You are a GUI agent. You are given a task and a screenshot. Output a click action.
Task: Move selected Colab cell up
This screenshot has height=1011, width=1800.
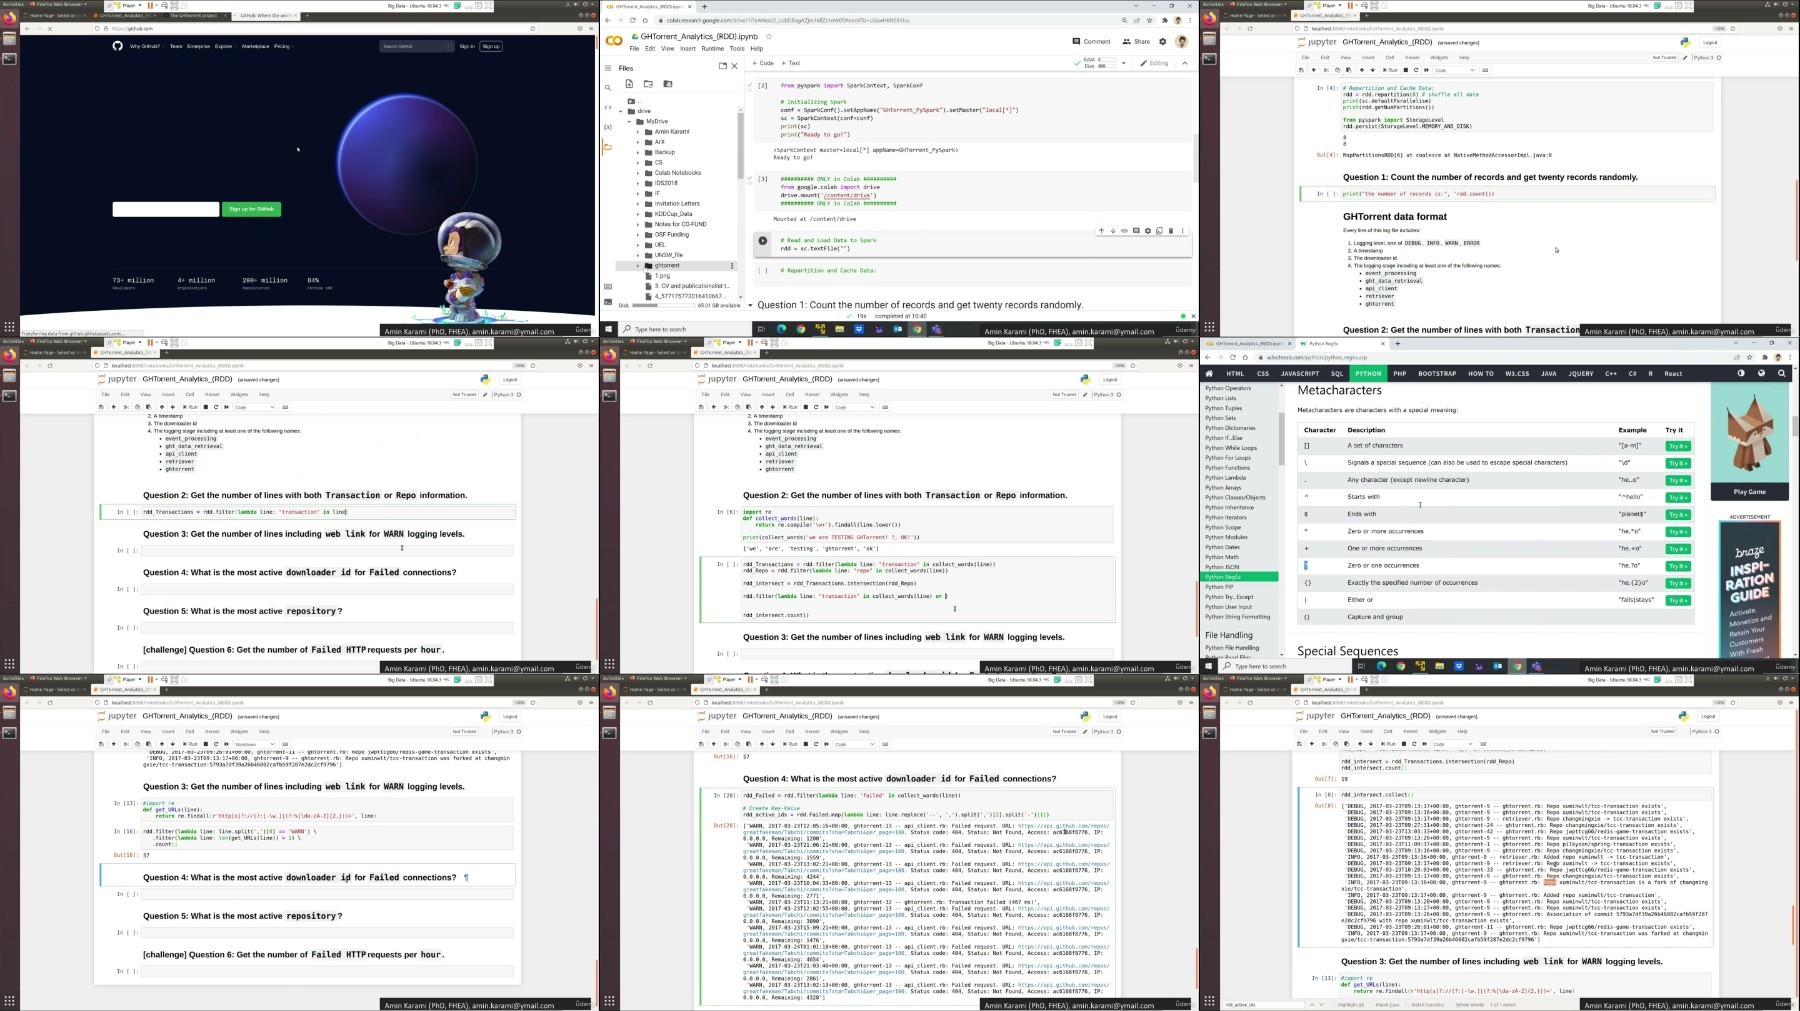pos(1101,231)
